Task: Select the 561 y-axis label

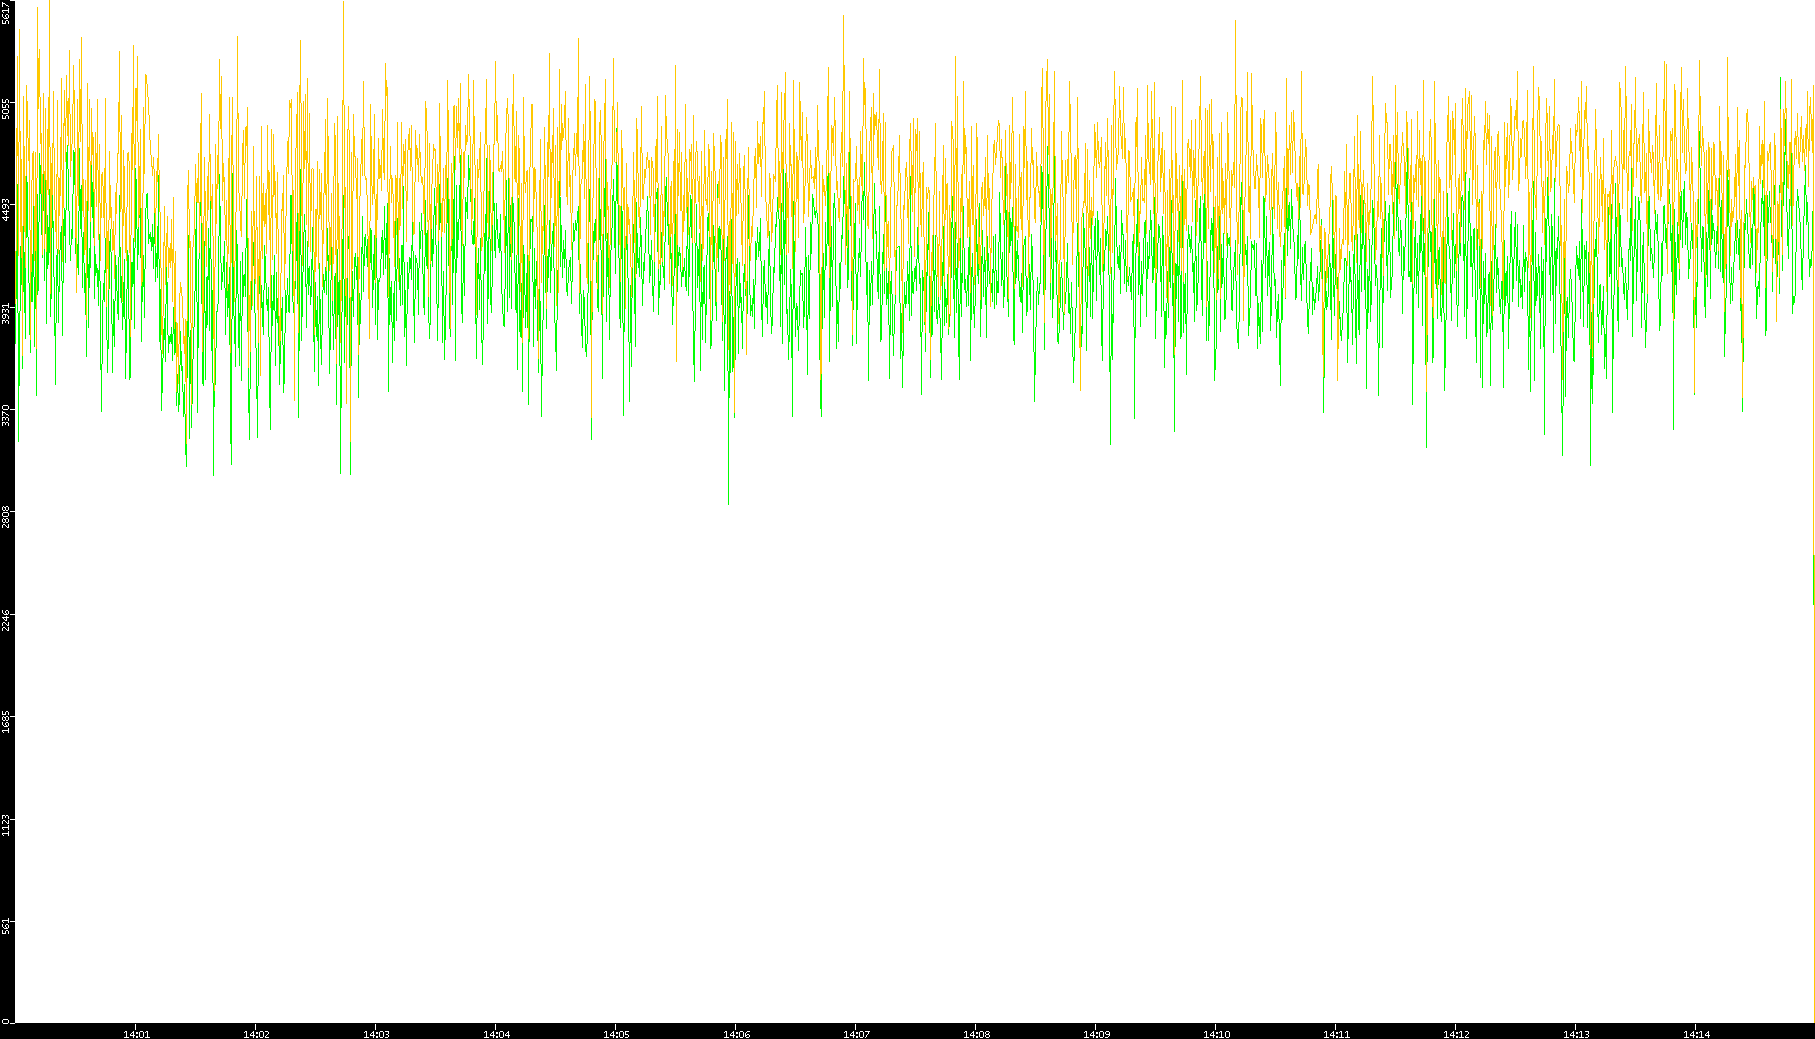Action: click(7, 926)
